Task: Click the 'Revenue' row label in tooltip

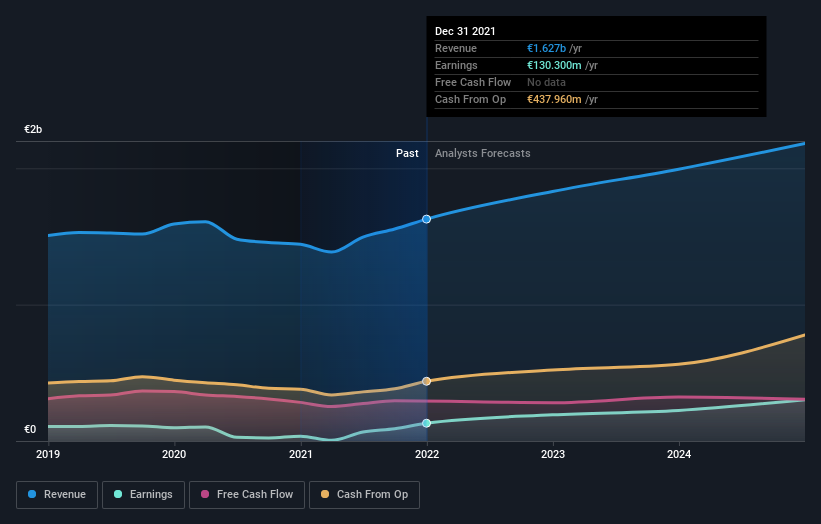Action: click(x=456, y=48)
